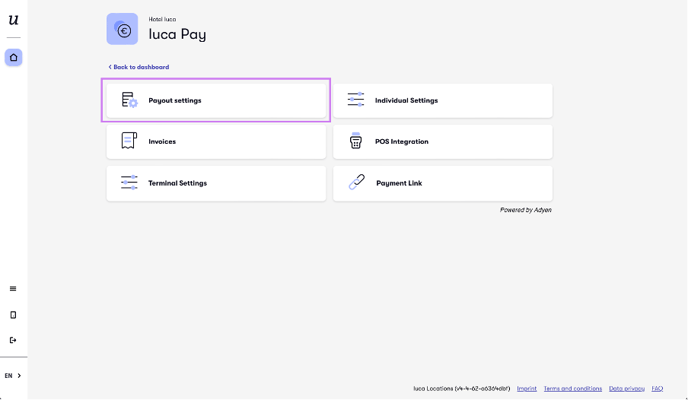The height and width of the screenshot is (400, 688).
Task: Open the Data privacy link
Action: tap(627, 389)
